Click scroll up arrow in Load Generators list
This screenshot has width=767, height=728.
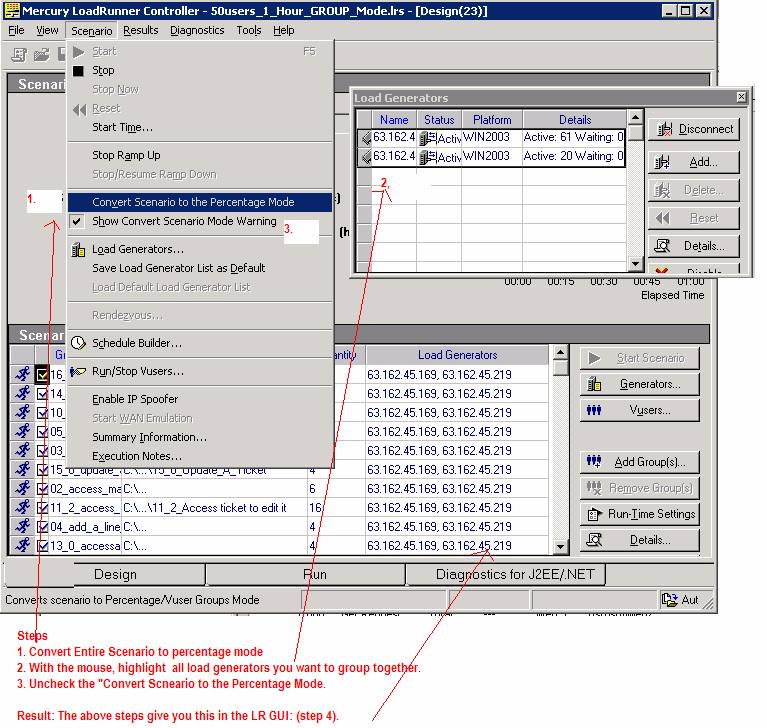(x=635, y=117)
